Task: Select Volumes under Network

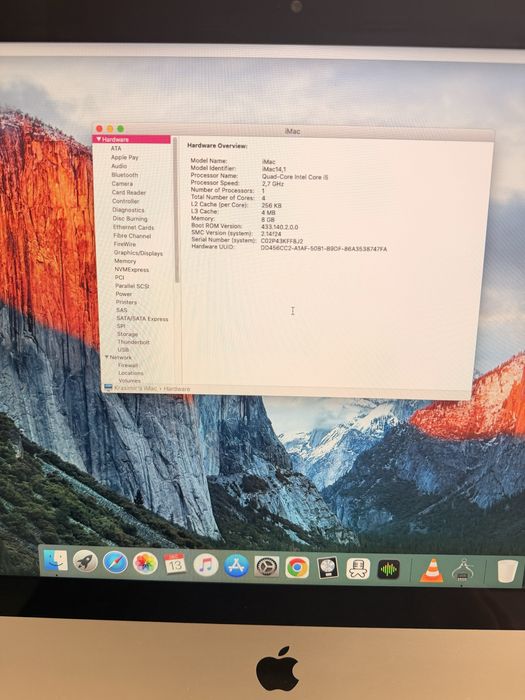Action: [129, 381]
